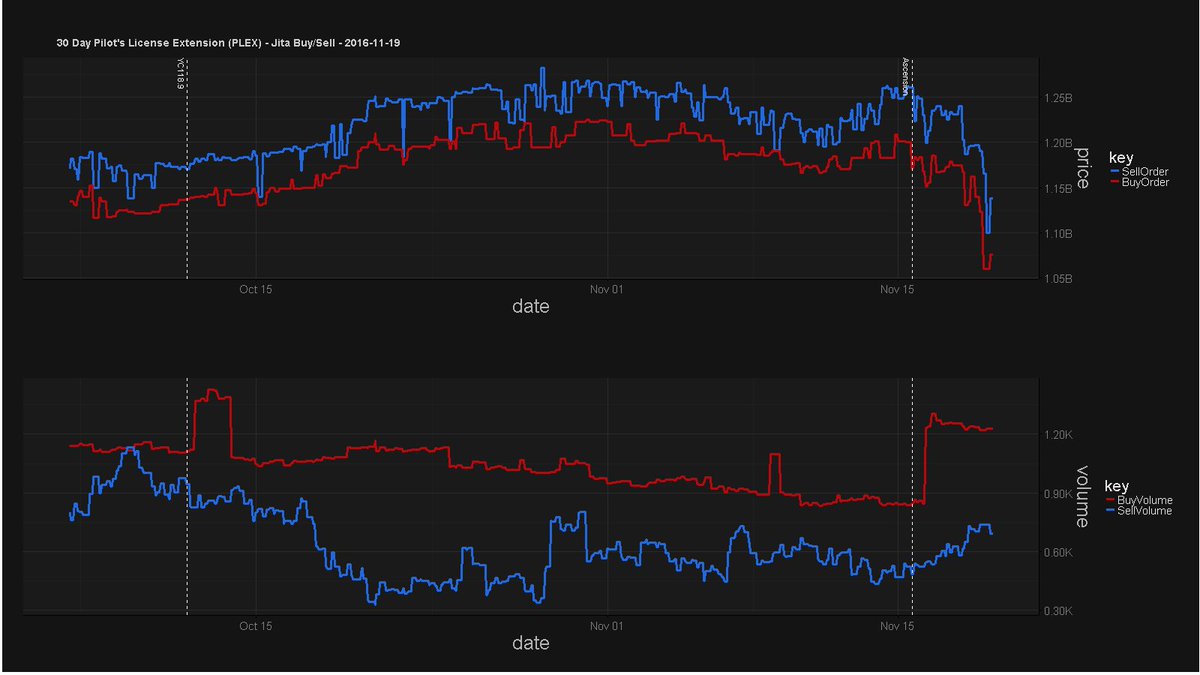Click the Ascension marker label in the price chart
The height and width of the screenshot is (675, 1200).
click(906, 76)
